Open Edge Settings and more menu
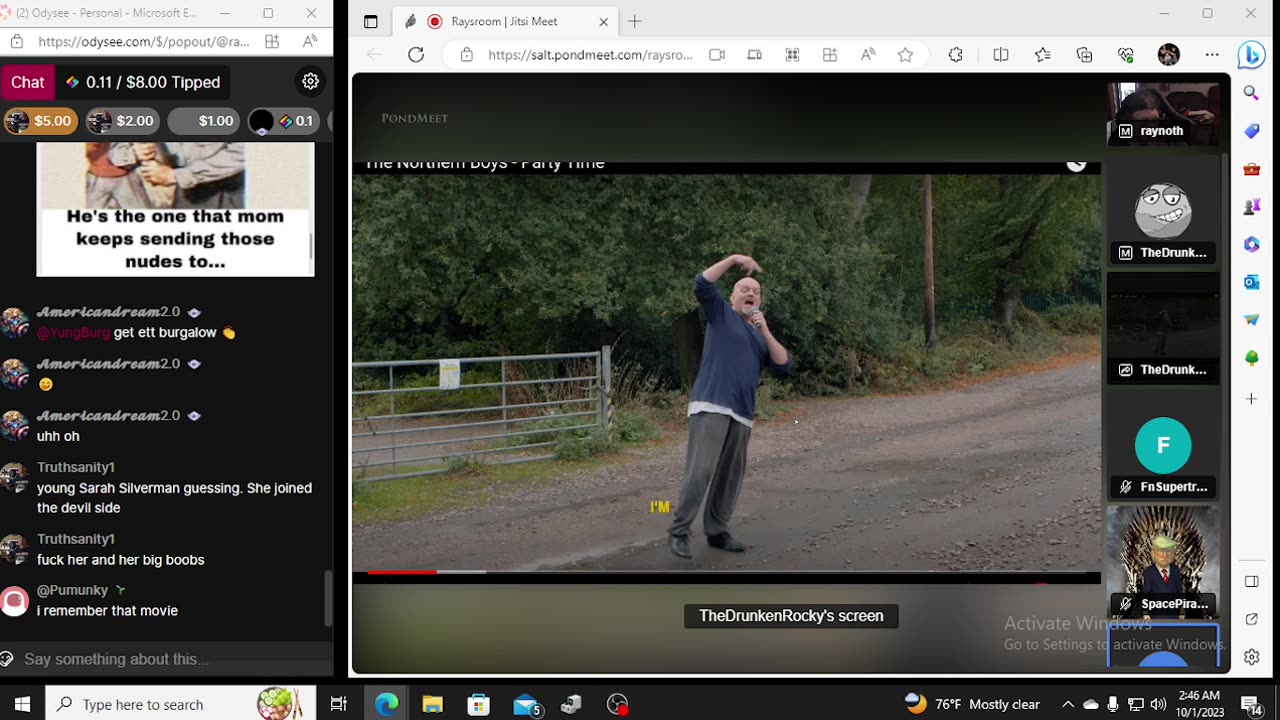This screenshot has width=1280, height=720. click(x=1212, y=55)
